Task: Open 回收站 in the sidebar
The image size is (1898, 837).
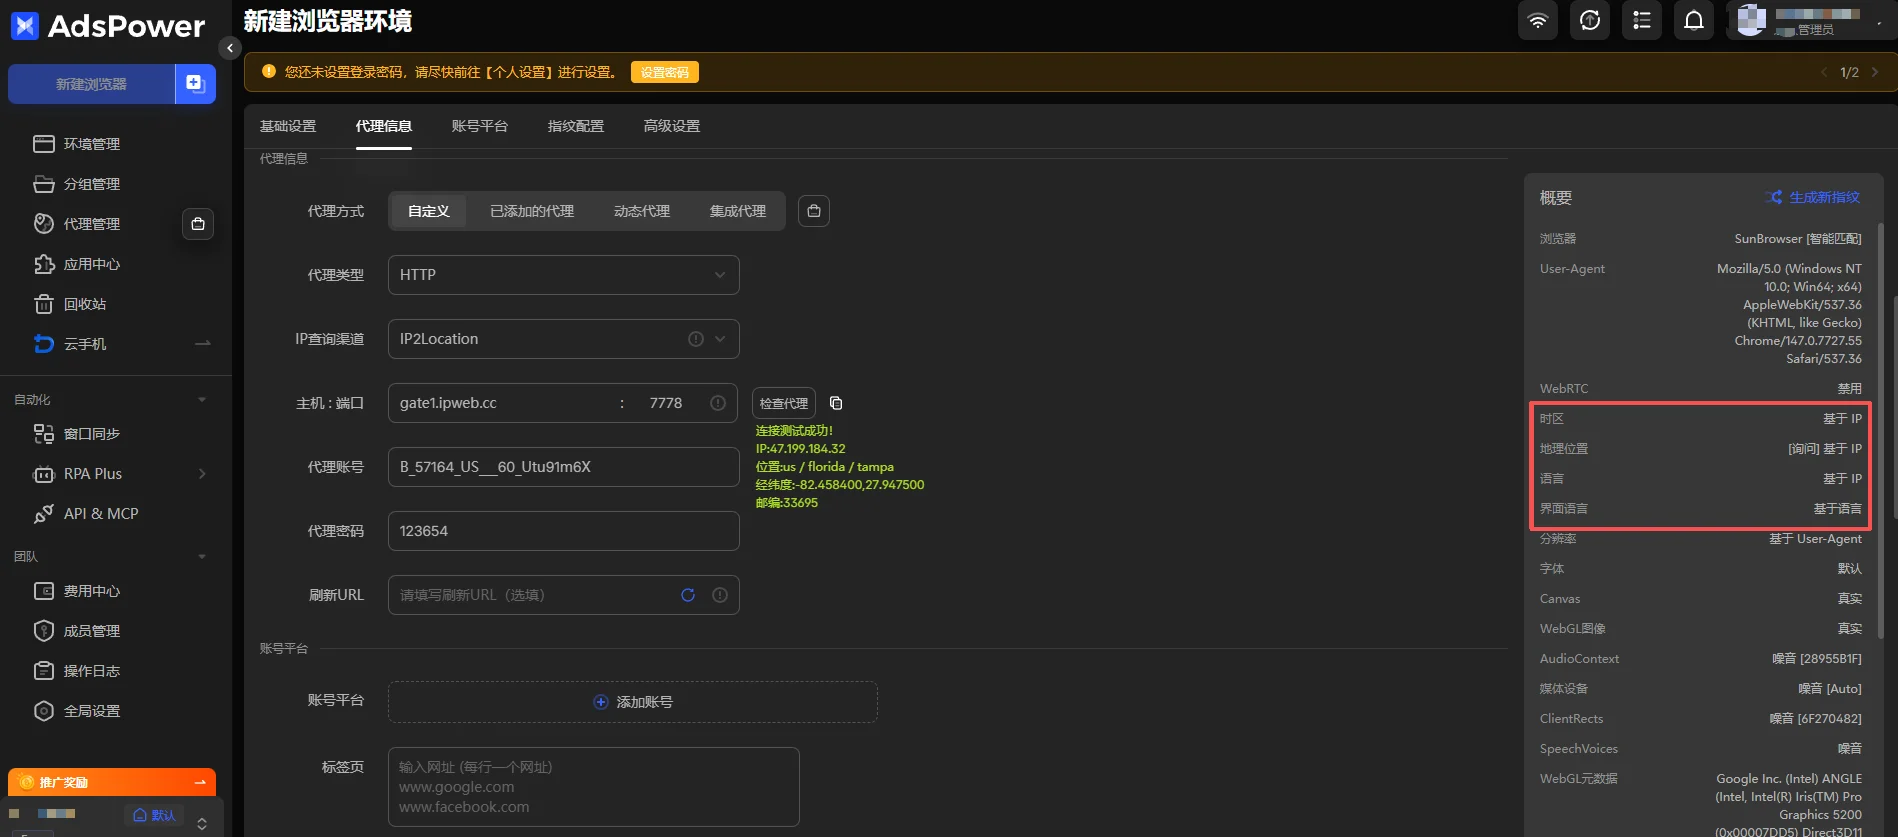Action: (x=85, y=304)
